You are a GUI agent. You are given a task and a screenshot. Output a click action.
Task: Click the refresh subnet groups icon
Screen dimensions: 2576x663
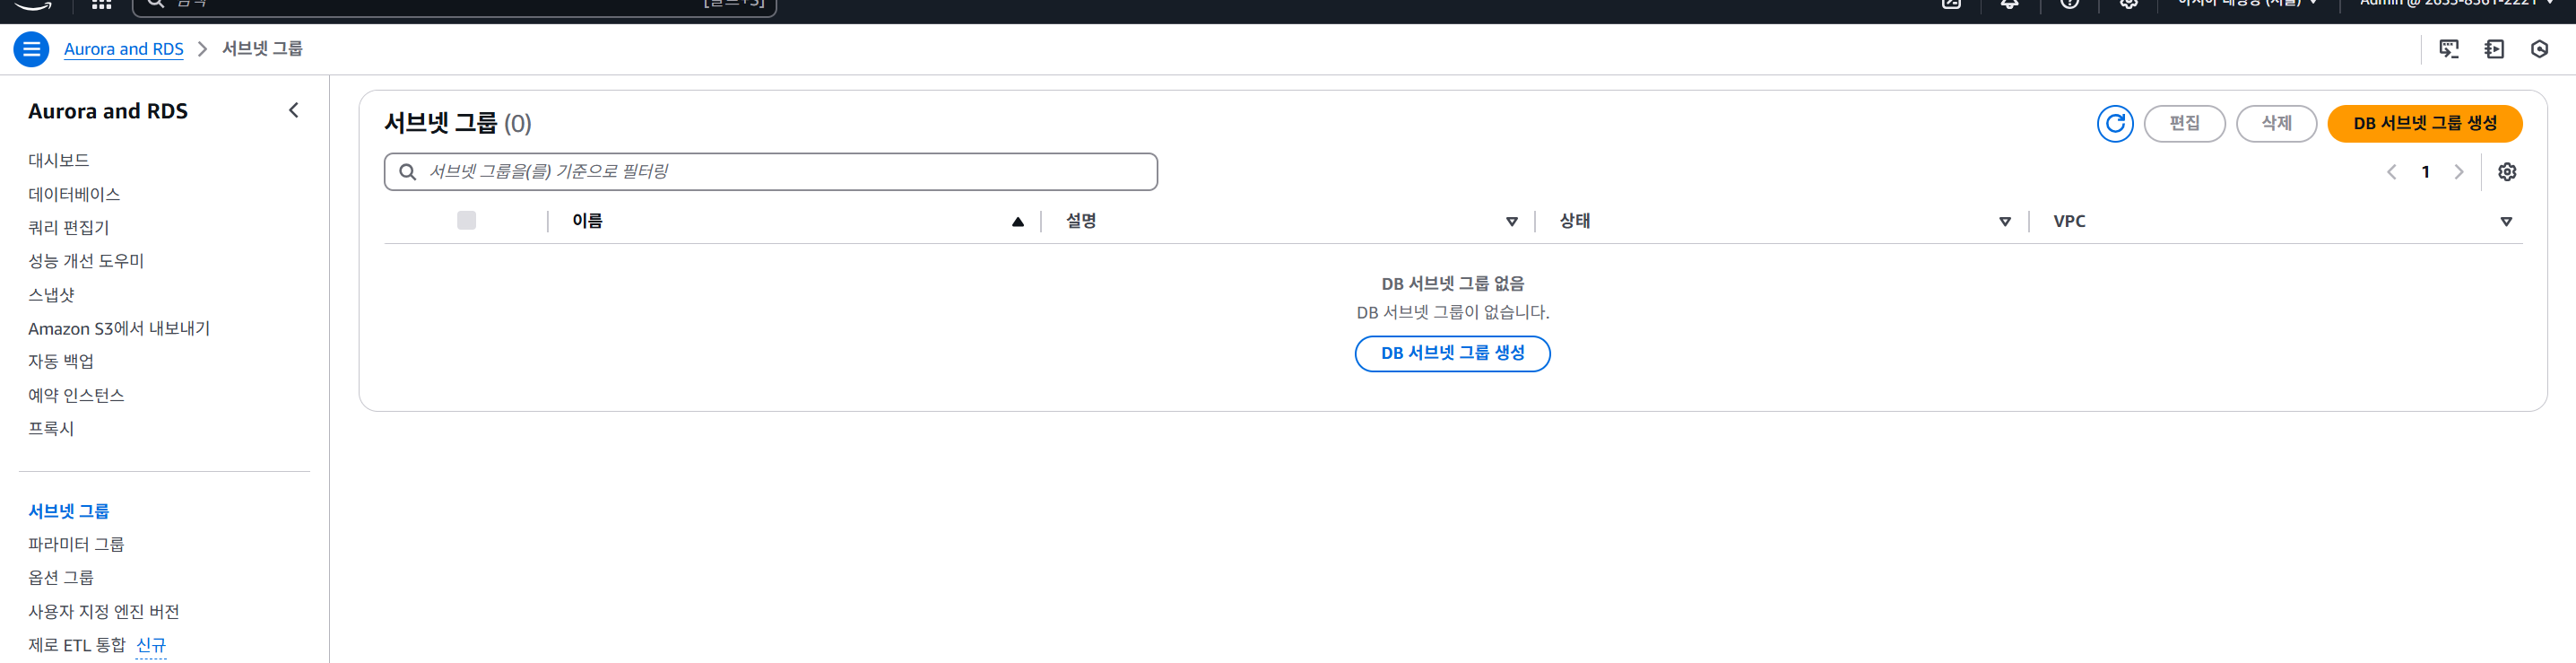[x=2115, y=124]
